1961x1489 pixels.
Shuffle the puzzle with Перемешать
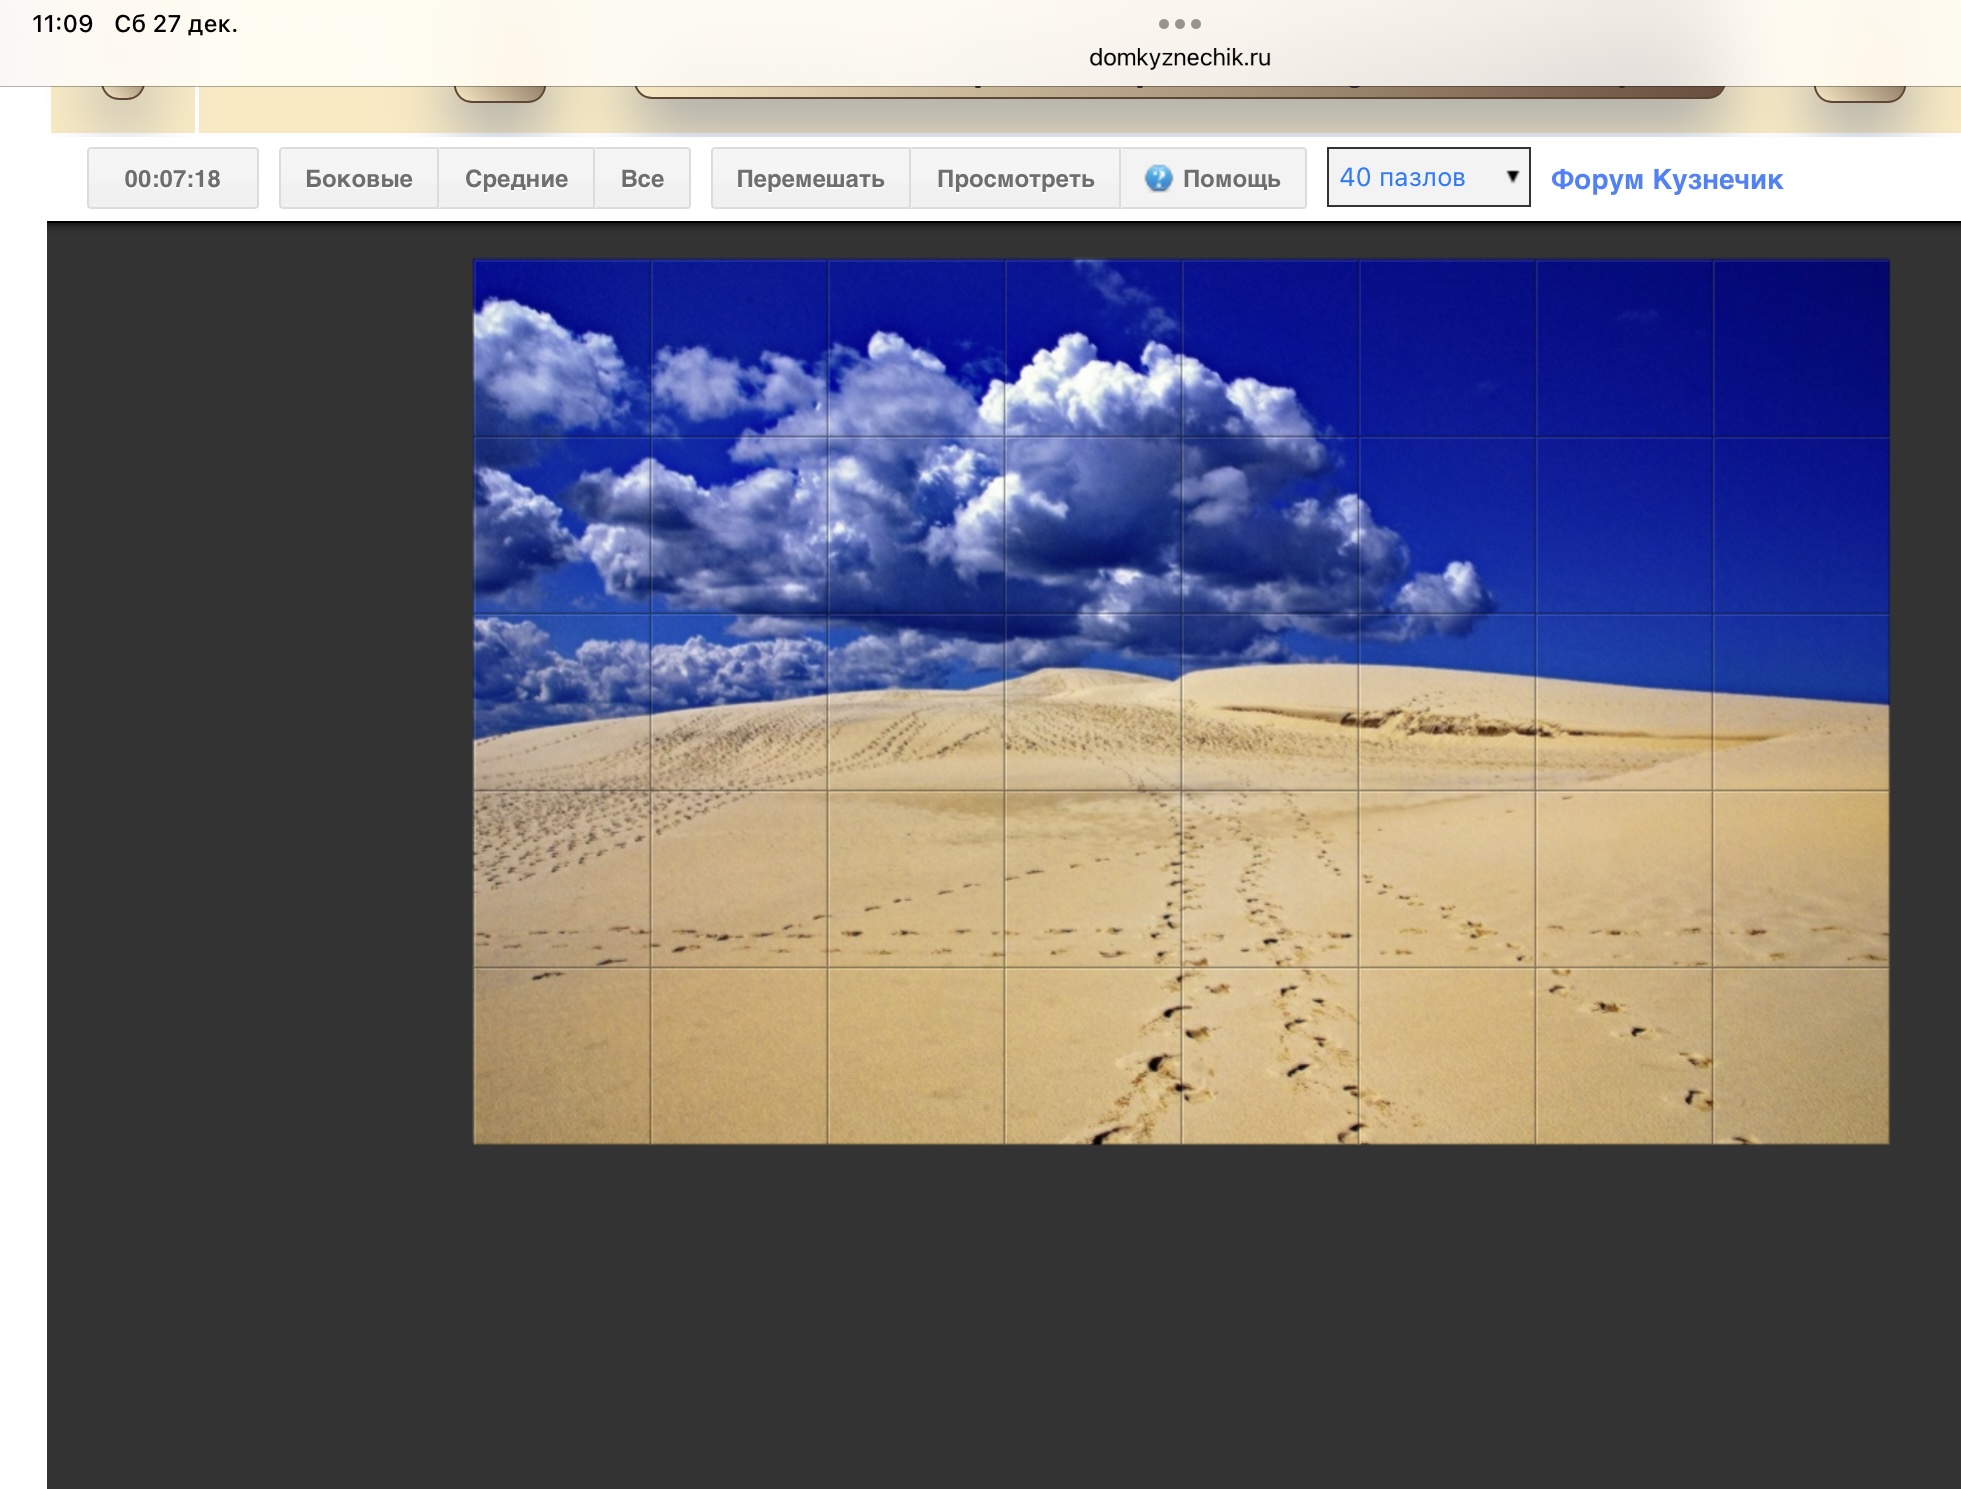coord(810,179)
